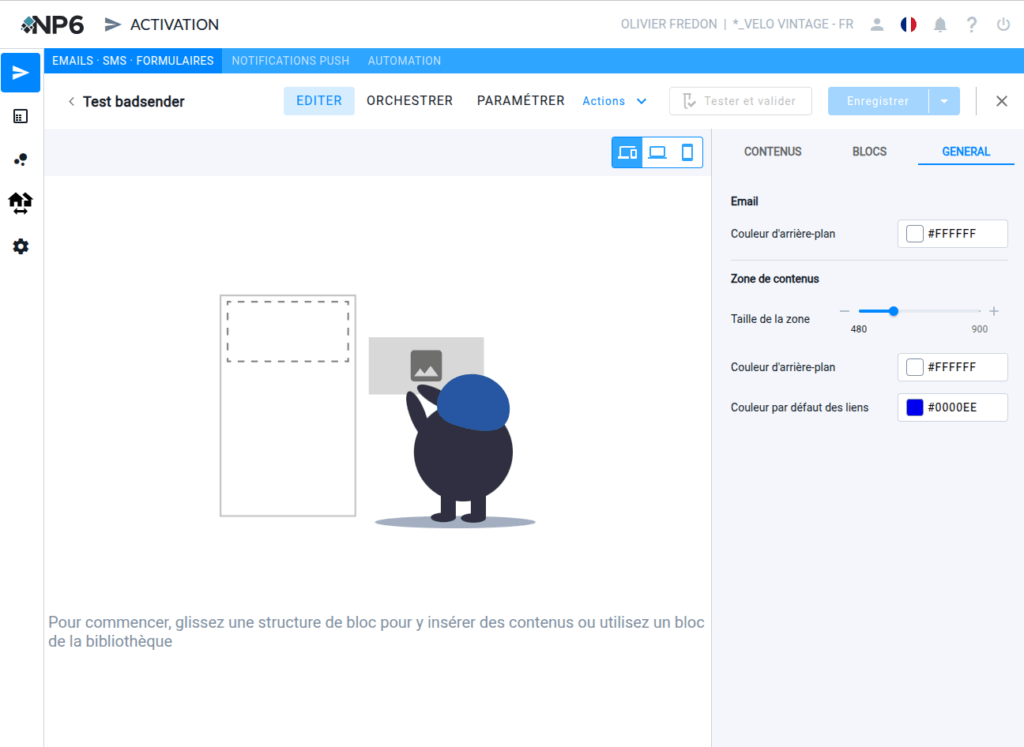Open the houses data-exchange sidebar icon
This screenshot has height=747, width=1024.
pos(20,203)
